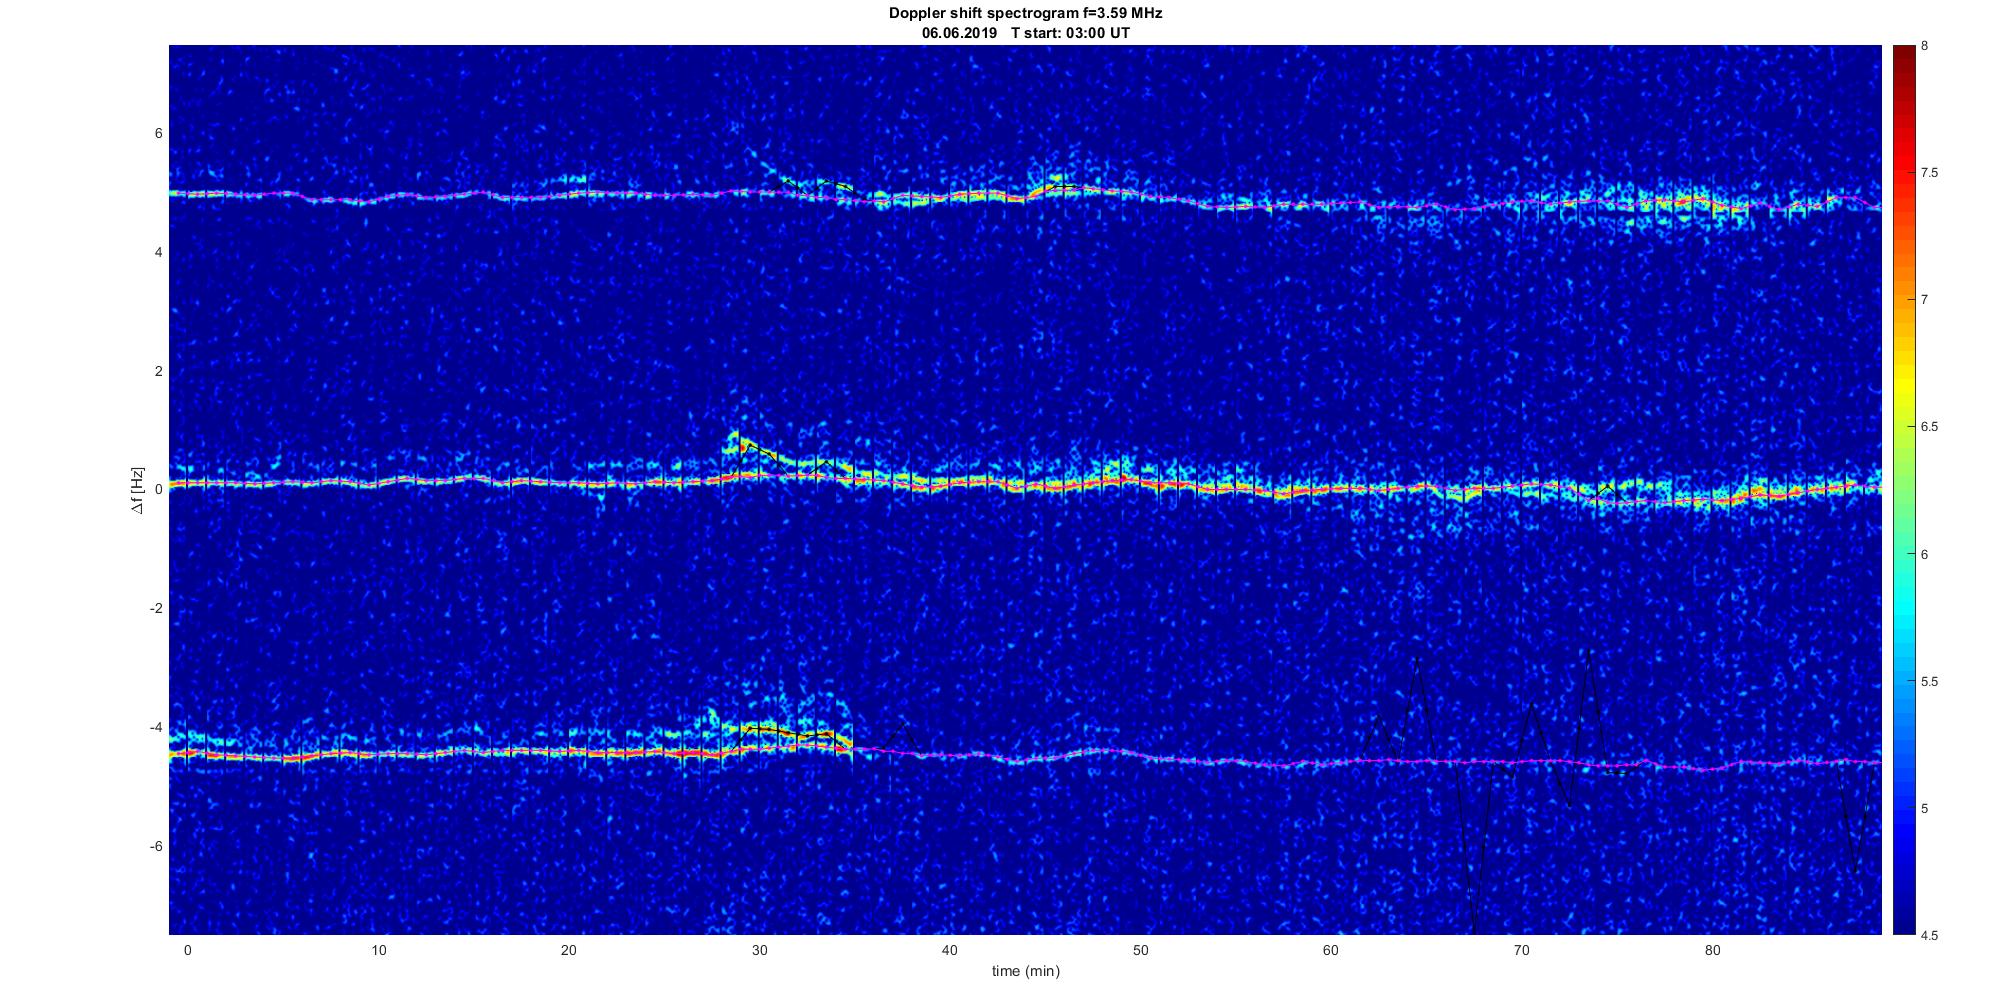Click the x-axis tick label '10'
The height and width of the screenshot is (1003, 2000).
pos(378,950)
